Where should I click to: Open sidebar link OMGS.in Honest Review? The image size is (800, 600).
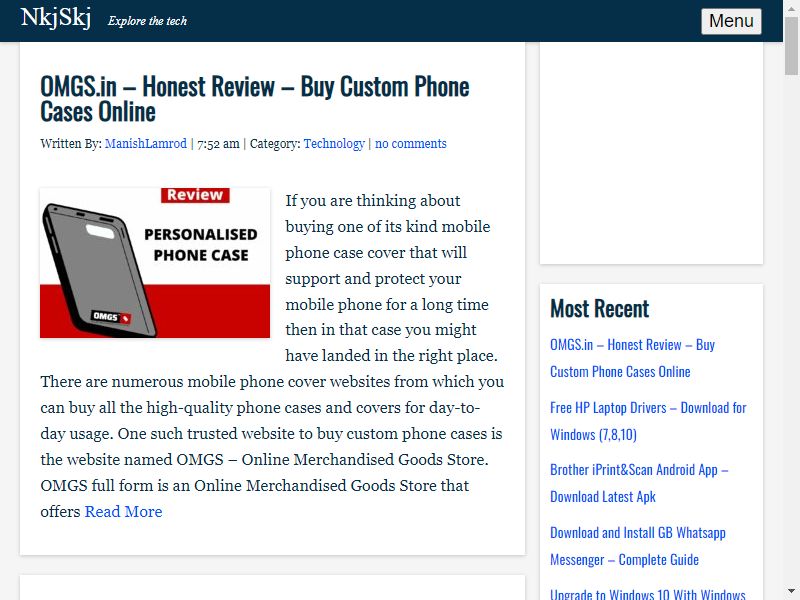point(633,358)
